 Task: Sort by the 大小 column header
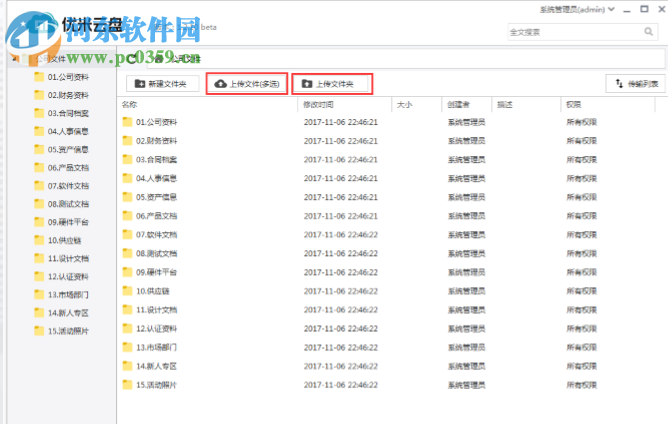pos(404,104)
